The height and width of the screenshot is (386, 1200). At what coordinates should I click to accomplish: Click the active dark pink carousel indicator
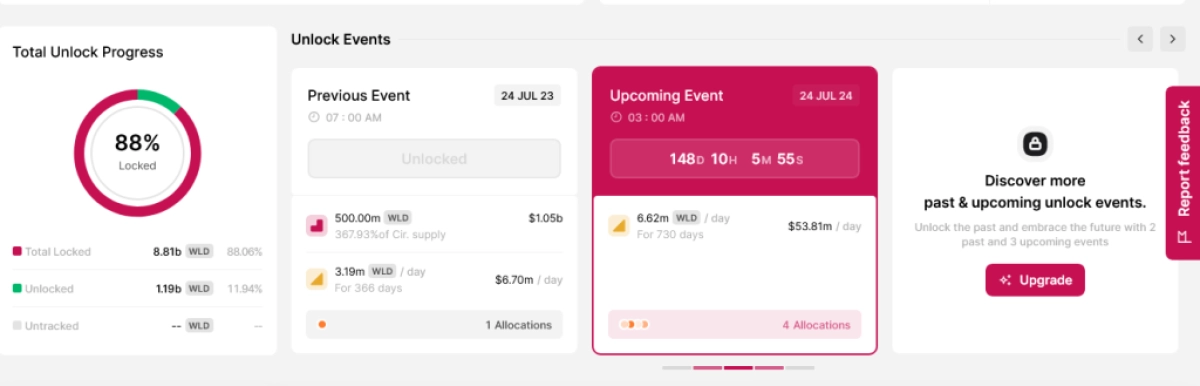pos(738,368)
